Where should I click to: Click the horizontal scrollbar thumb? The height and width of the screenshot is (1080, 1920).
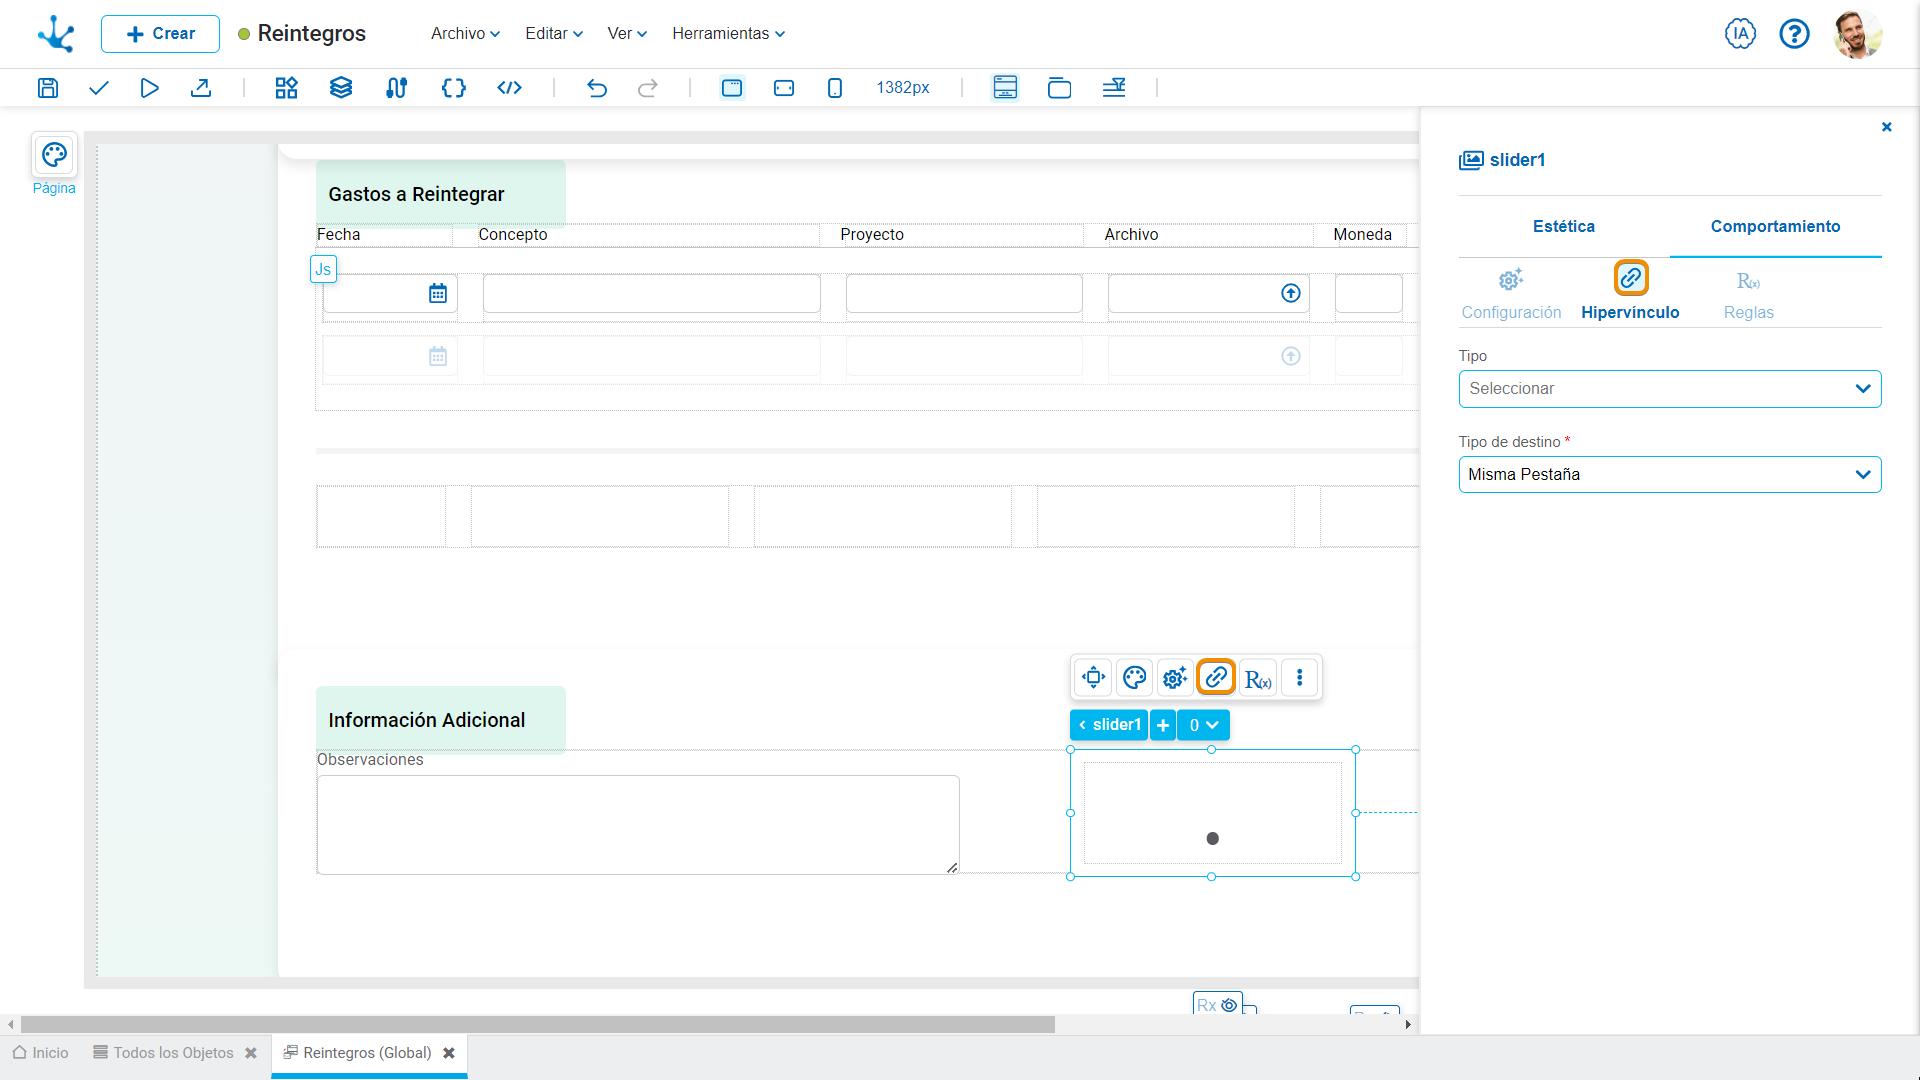[x=538, y=1025]
